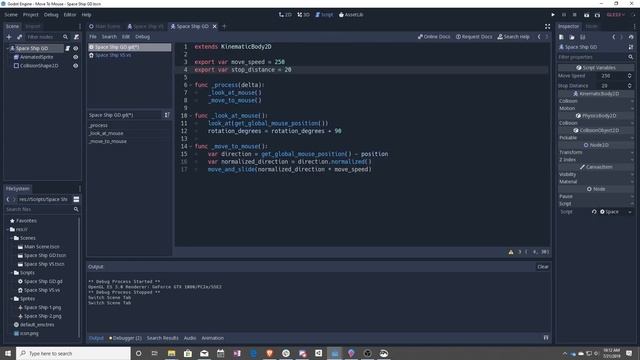
Task: Open the script editor Edit menu
Action: 126,37
